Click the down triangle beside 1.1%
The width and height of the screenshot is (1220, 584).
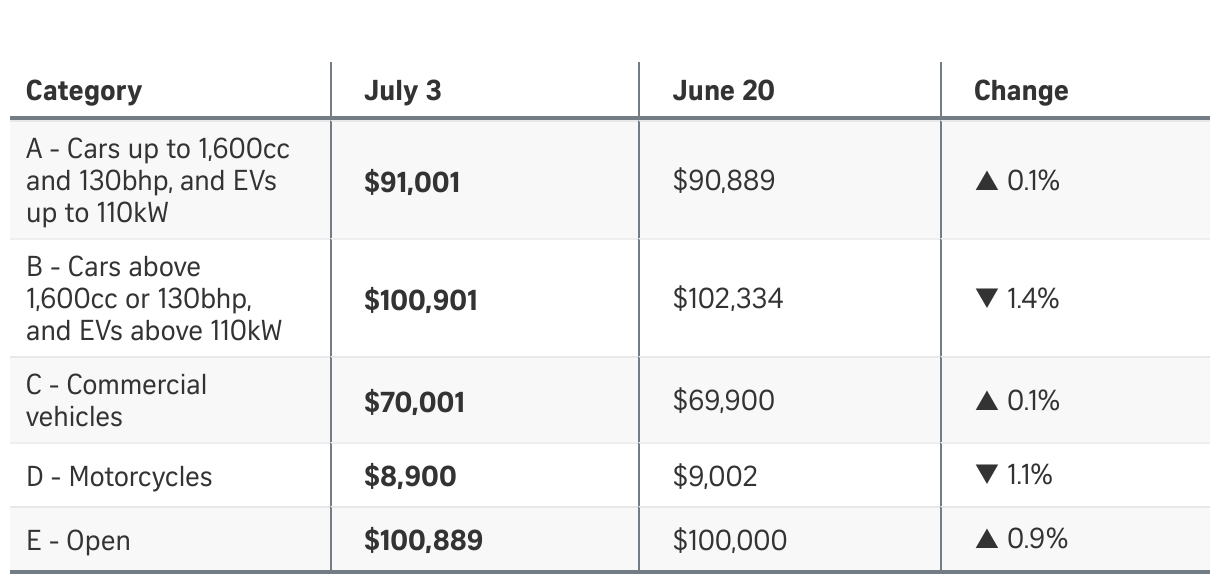(x=986, y=475)
